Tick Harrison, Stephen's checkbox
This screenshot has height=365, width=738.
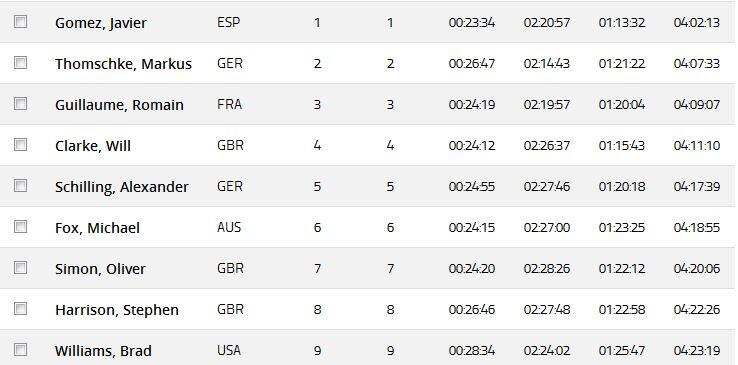[x=20, y=309]
